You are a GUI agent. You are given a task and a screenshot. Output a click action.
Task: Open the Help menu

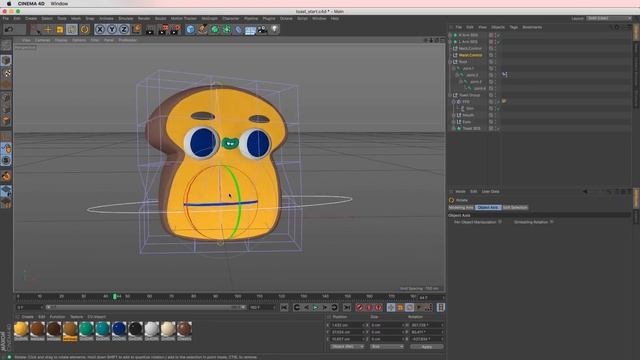pyautogui.click(x=335, y=18)
